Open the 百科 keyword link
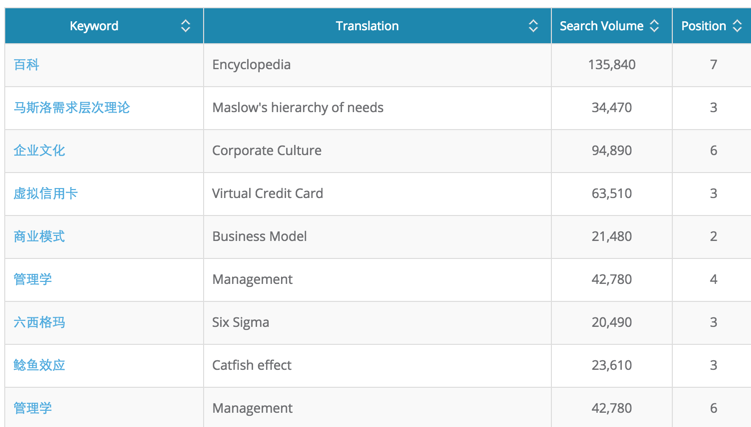The width and height of the screenshot is (751, 427). pyautogui.click(x=27, y=65)
